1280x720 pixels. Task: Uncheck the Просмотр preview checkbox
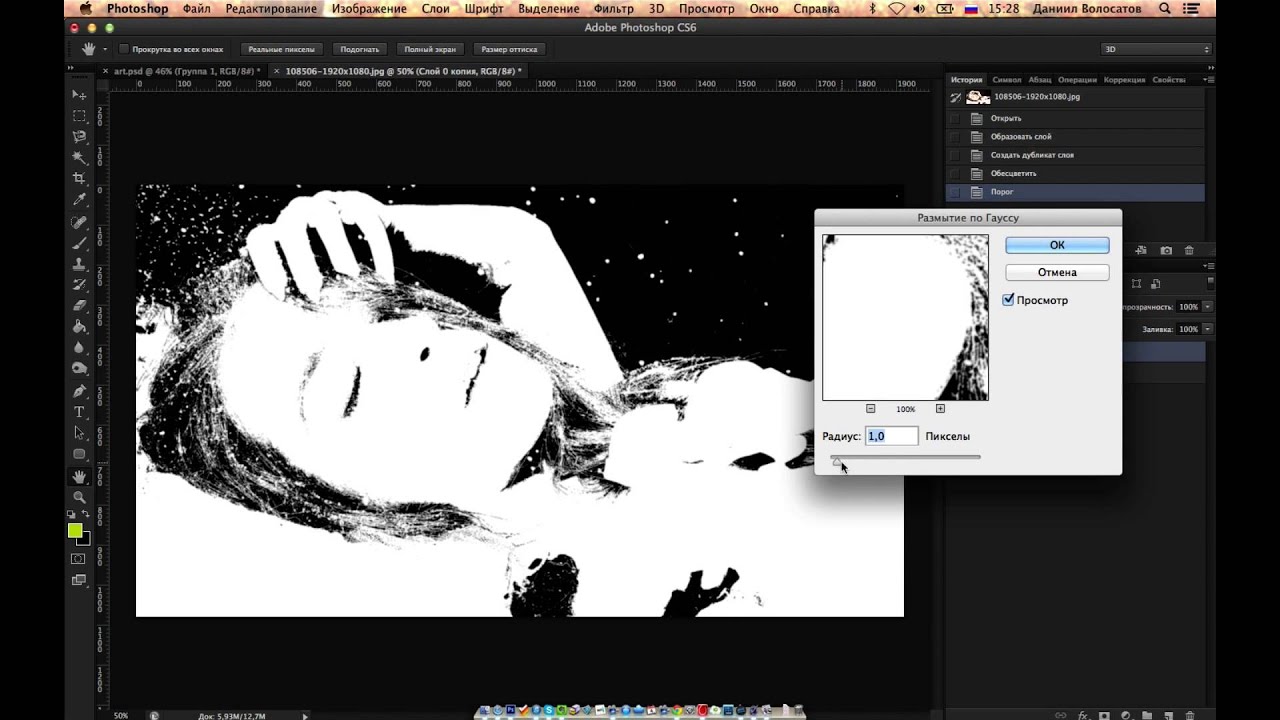tap(1009, 300)
